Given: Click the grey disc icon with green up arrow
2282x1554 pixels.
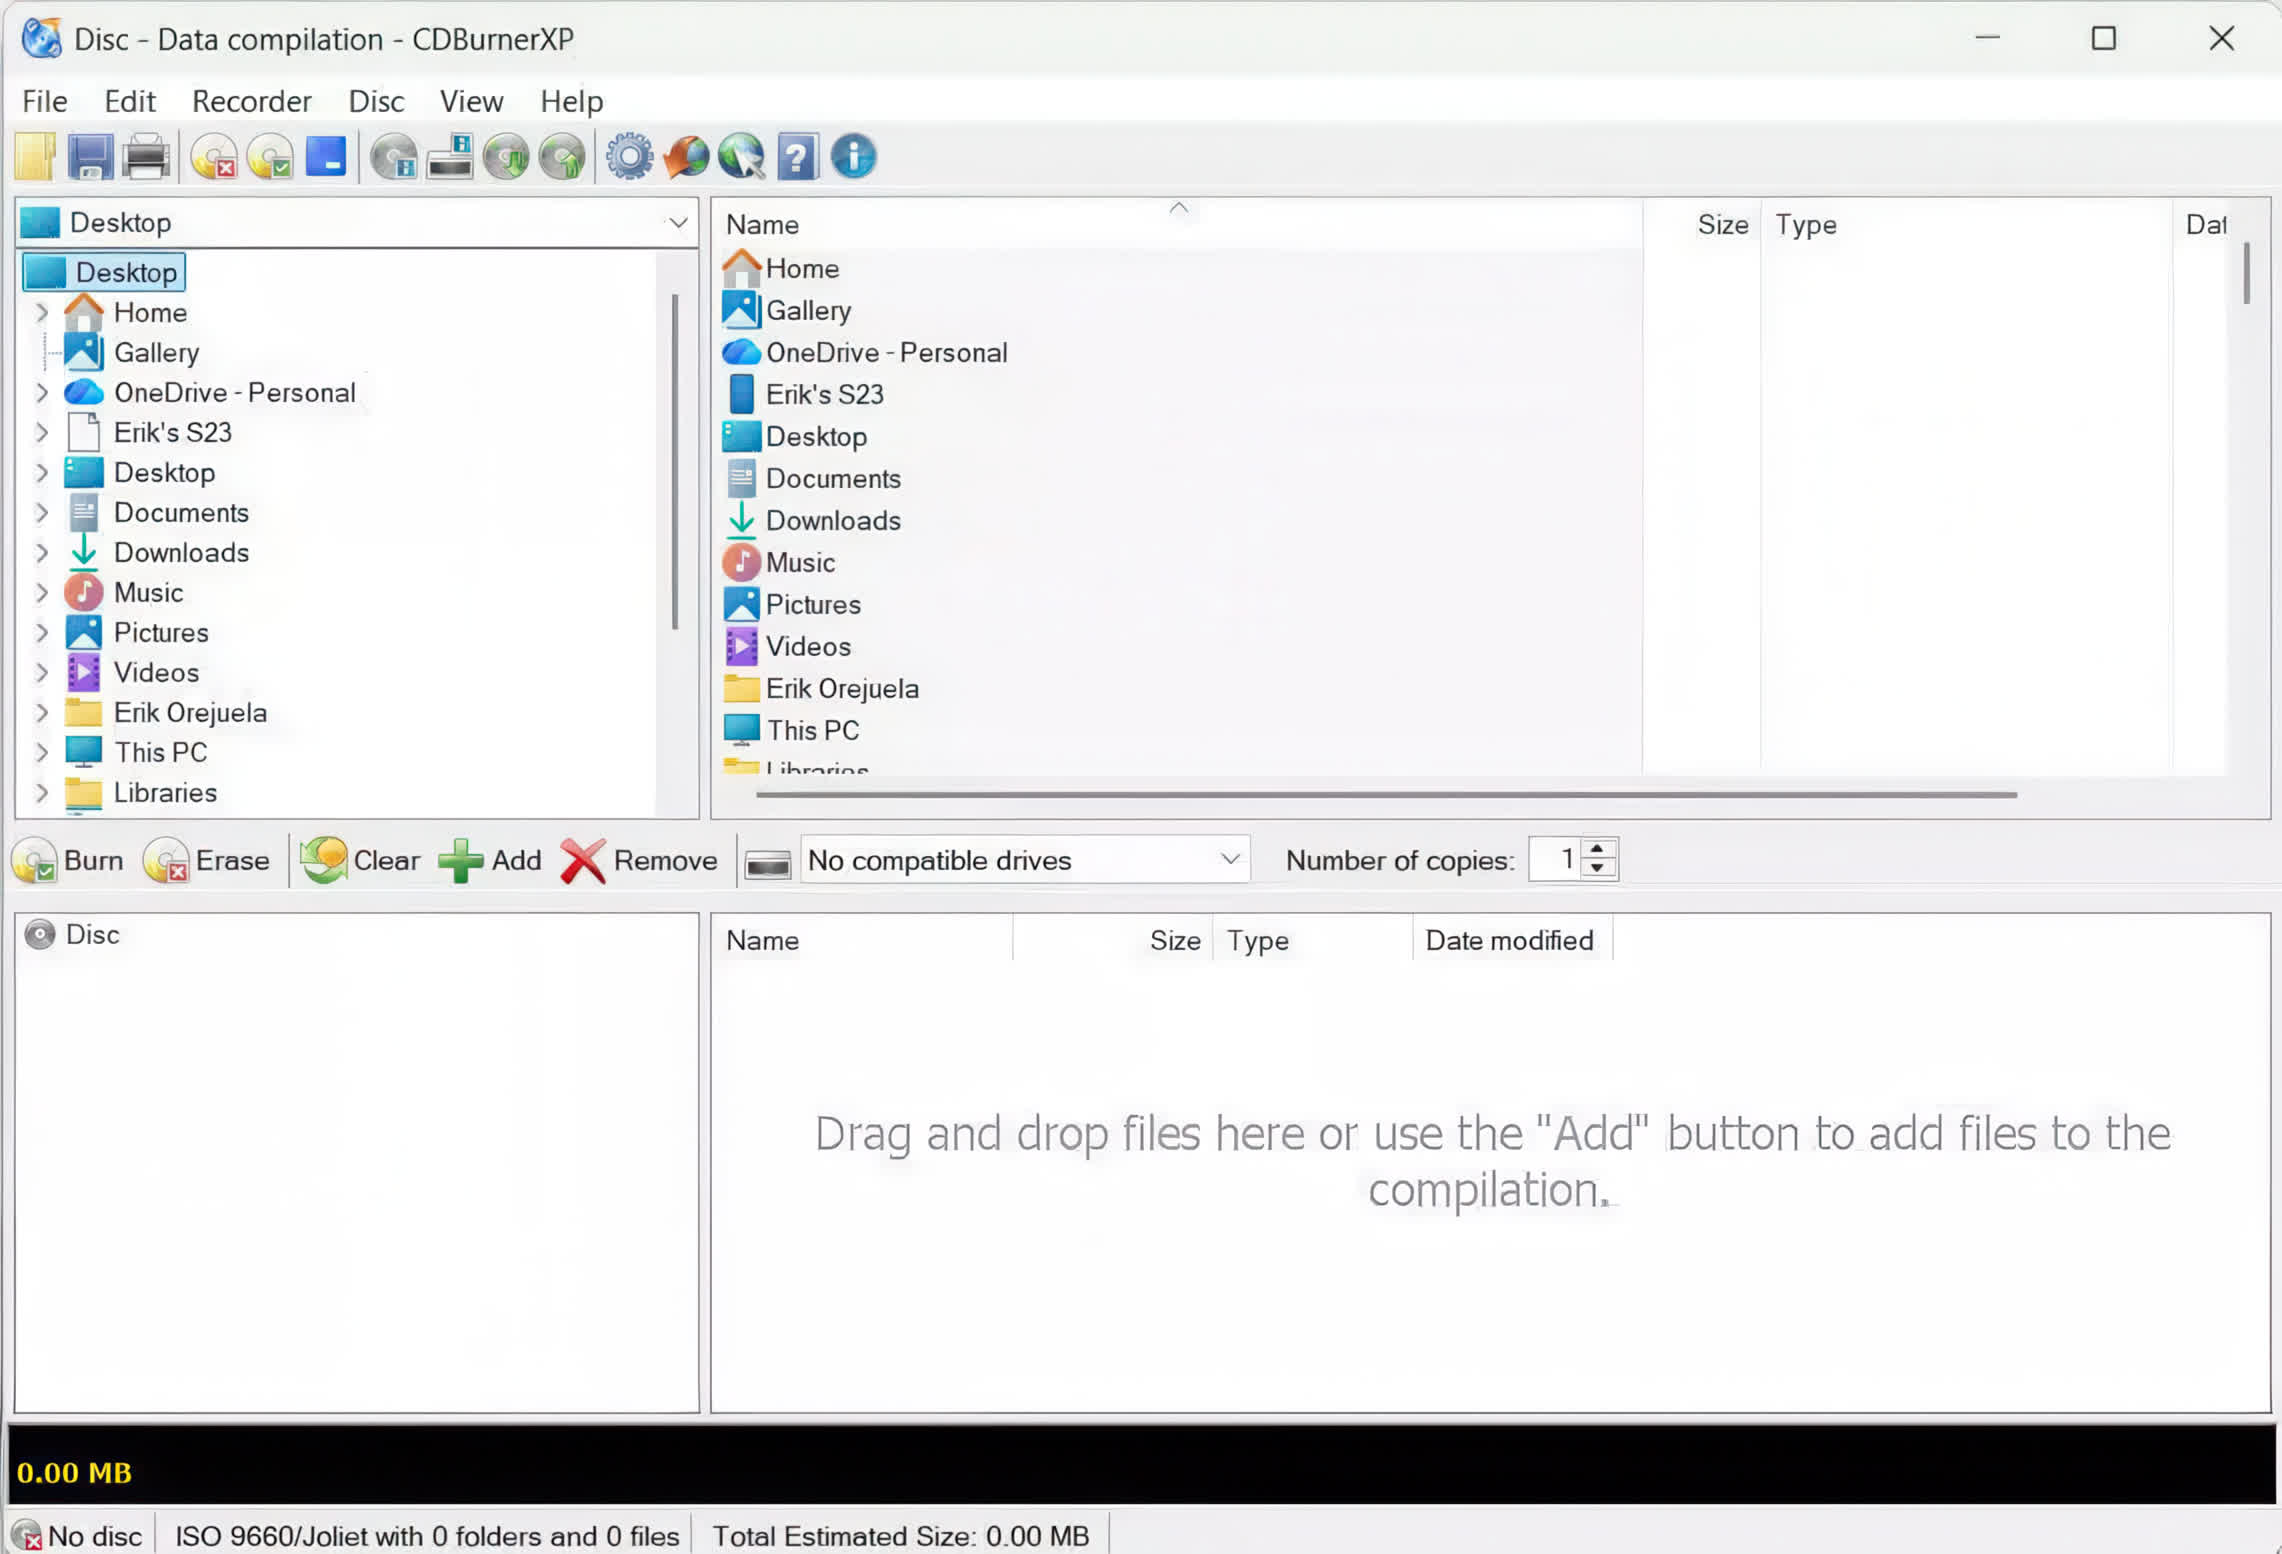Looking at the screenshot, I should click(x=562, y=157).
